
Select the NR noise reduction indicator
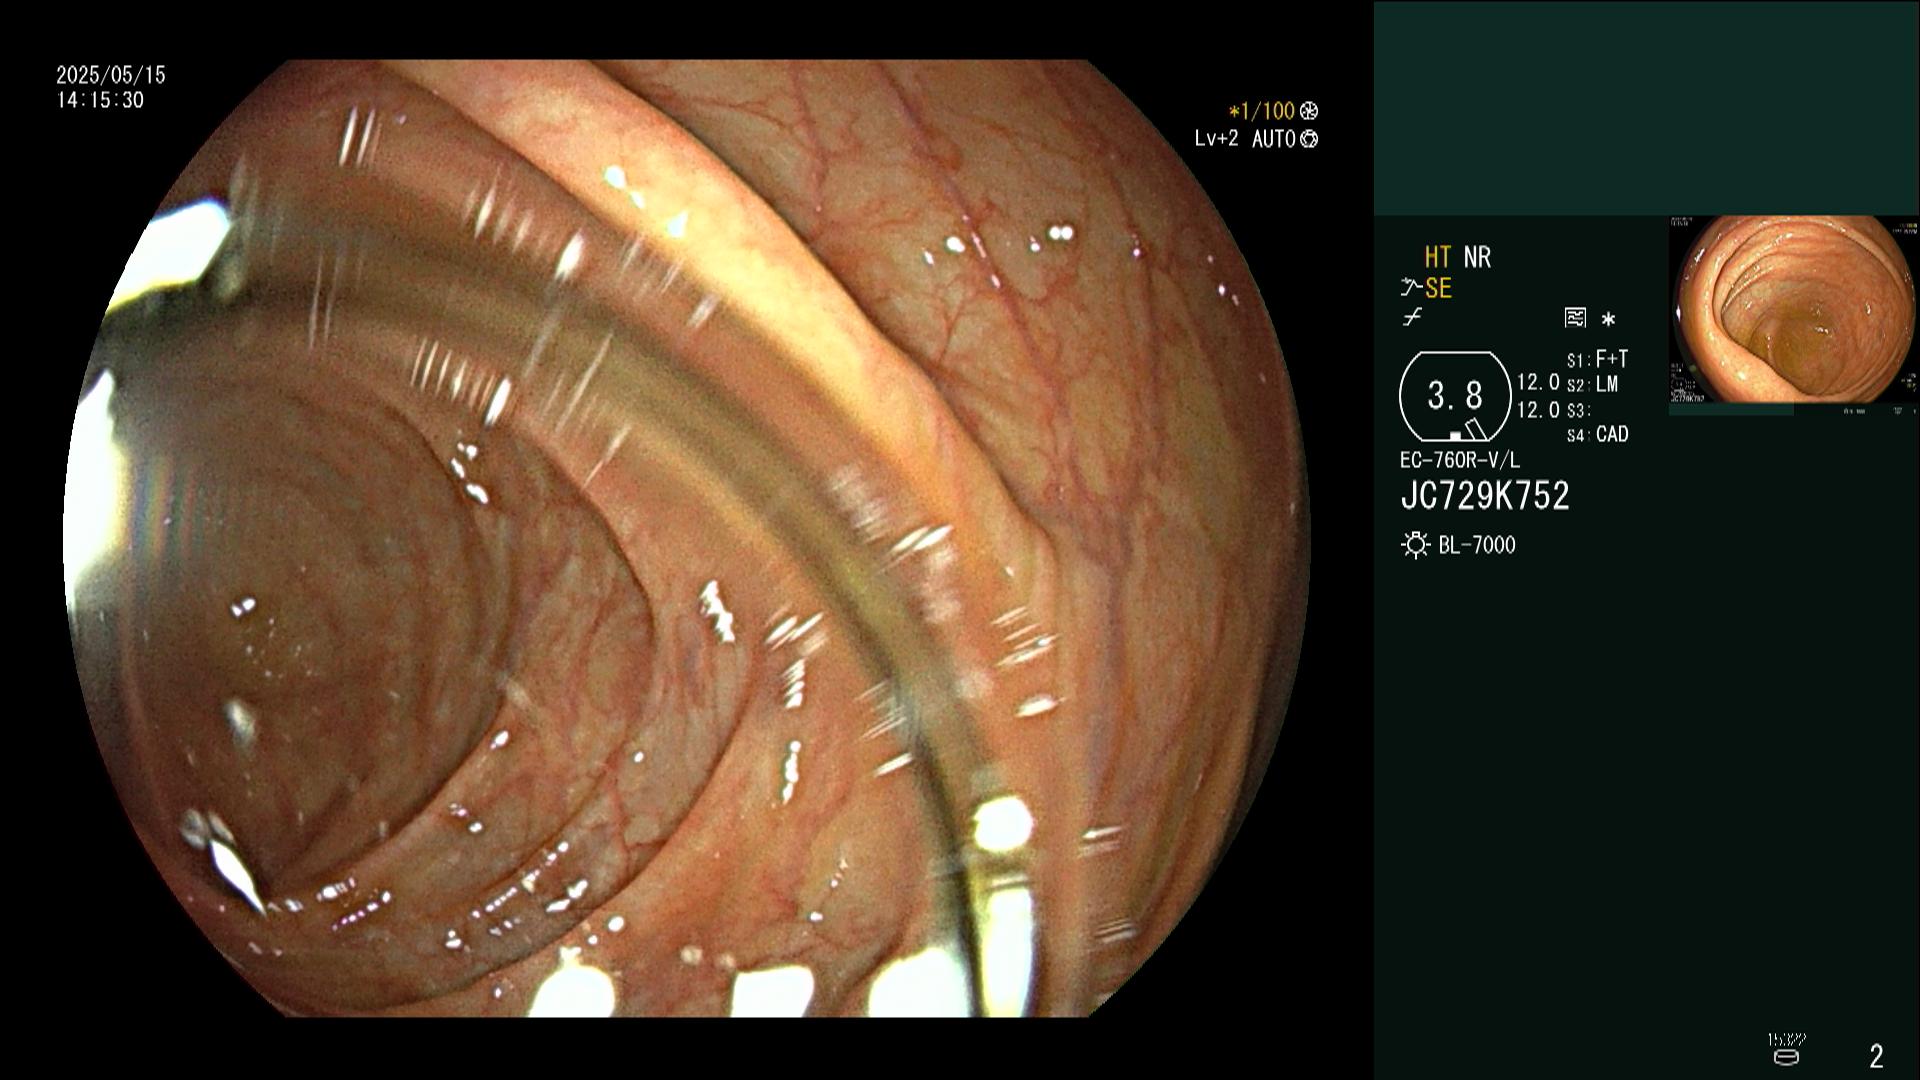(x=1477, y=258)
